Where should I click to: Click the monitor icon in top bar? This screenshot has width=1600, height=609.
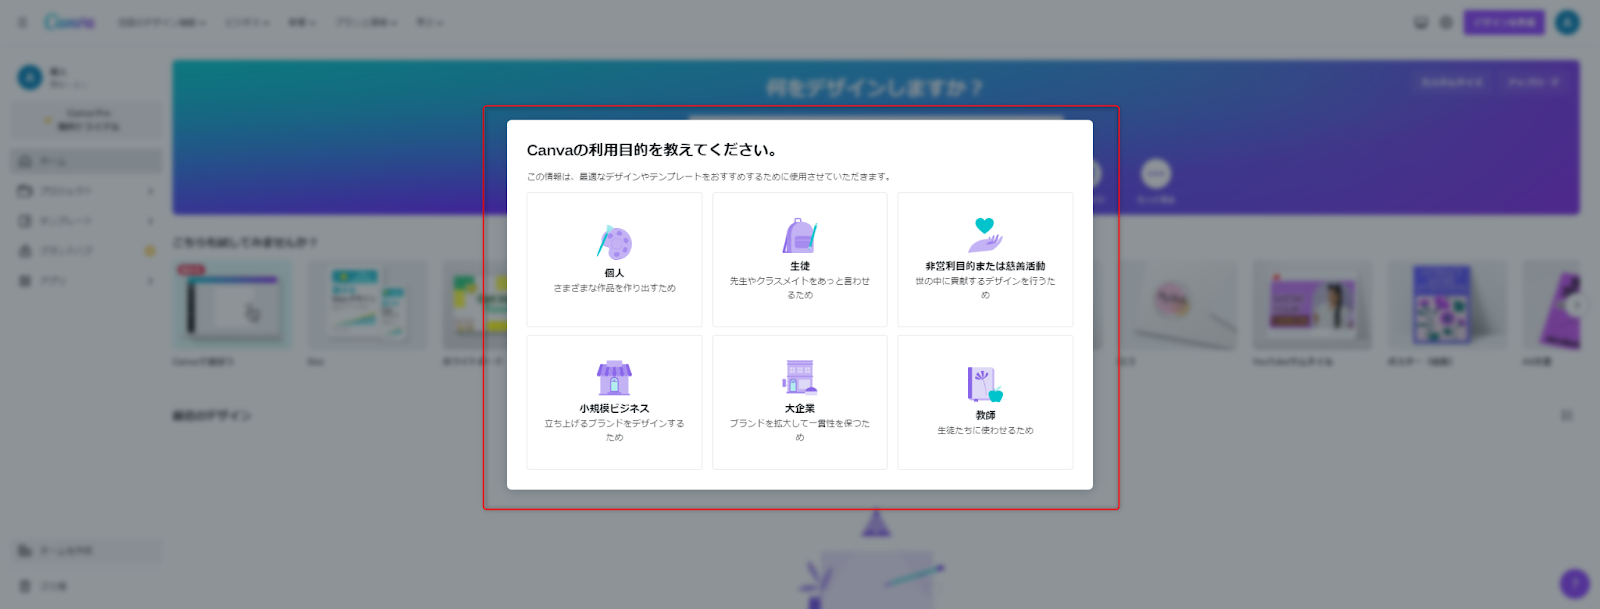[1420, 22]
